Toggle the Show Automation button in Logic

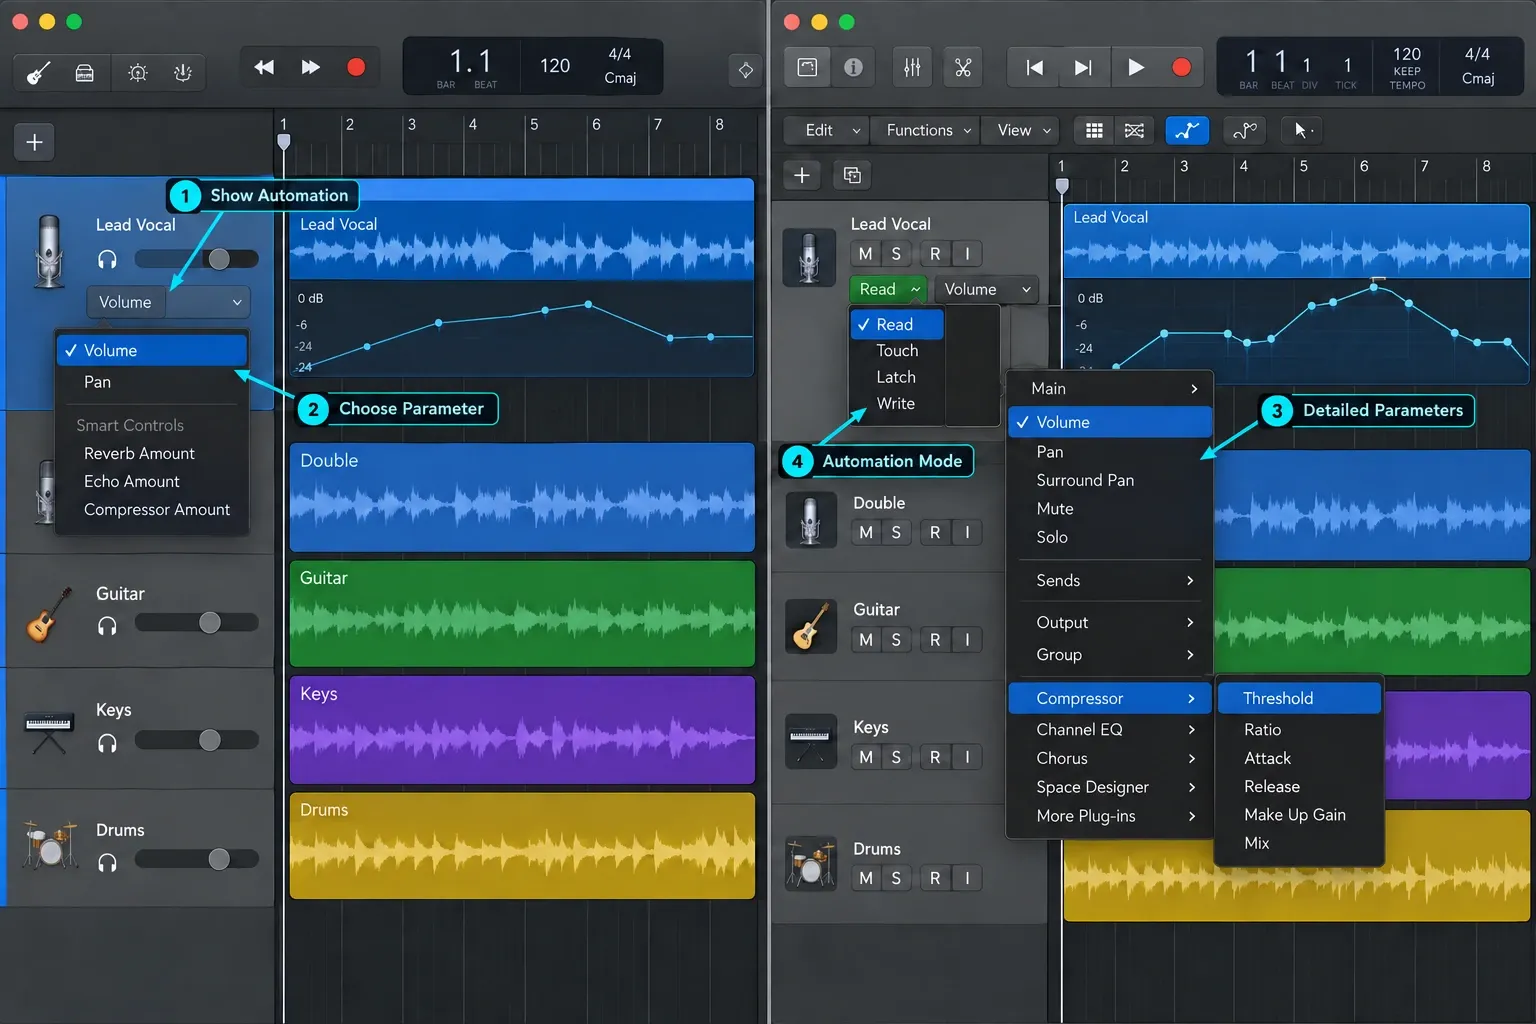coord(1187,130)
